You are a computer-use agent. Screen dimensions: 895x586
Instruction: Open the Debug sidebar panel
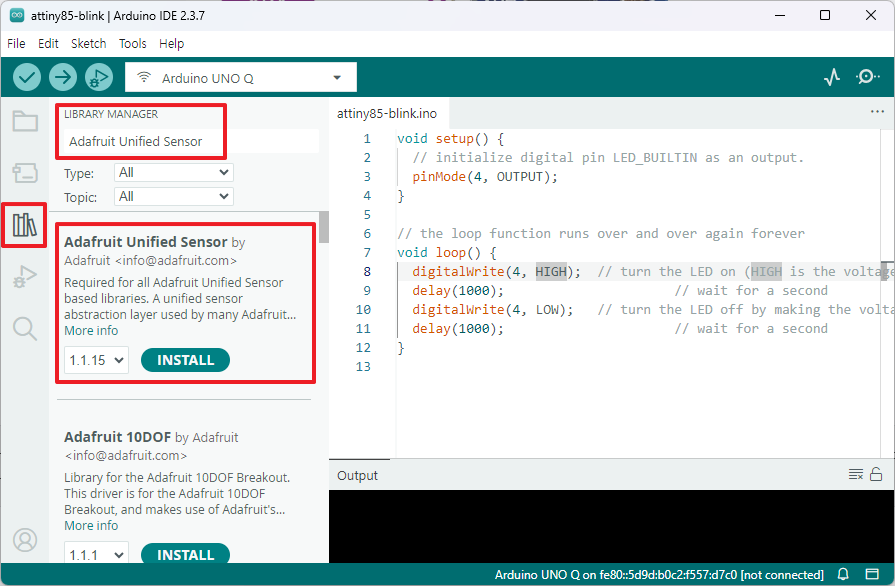pyautogui.click(x=25, y=277)
